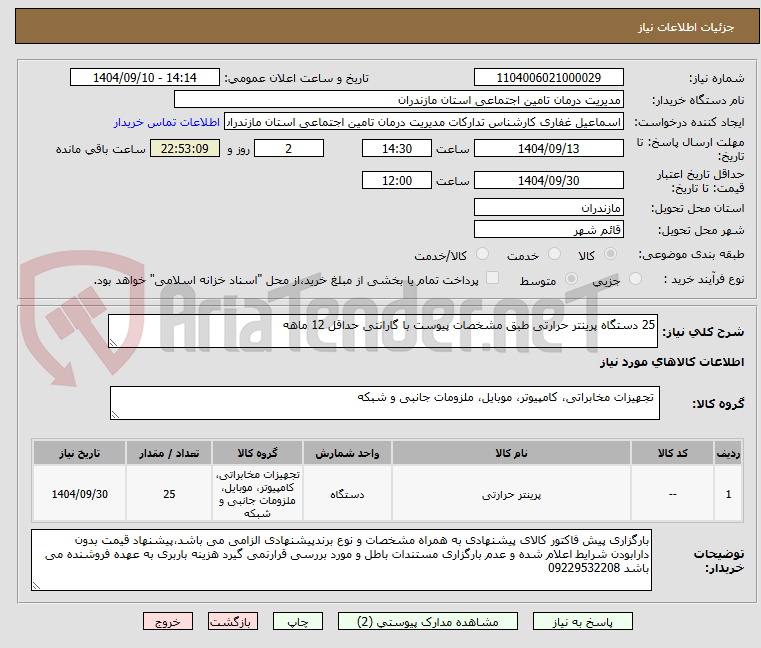Screen dimensions: 761x648
Task: Click the بازگشت back button
Action: (x=232, y=621)
